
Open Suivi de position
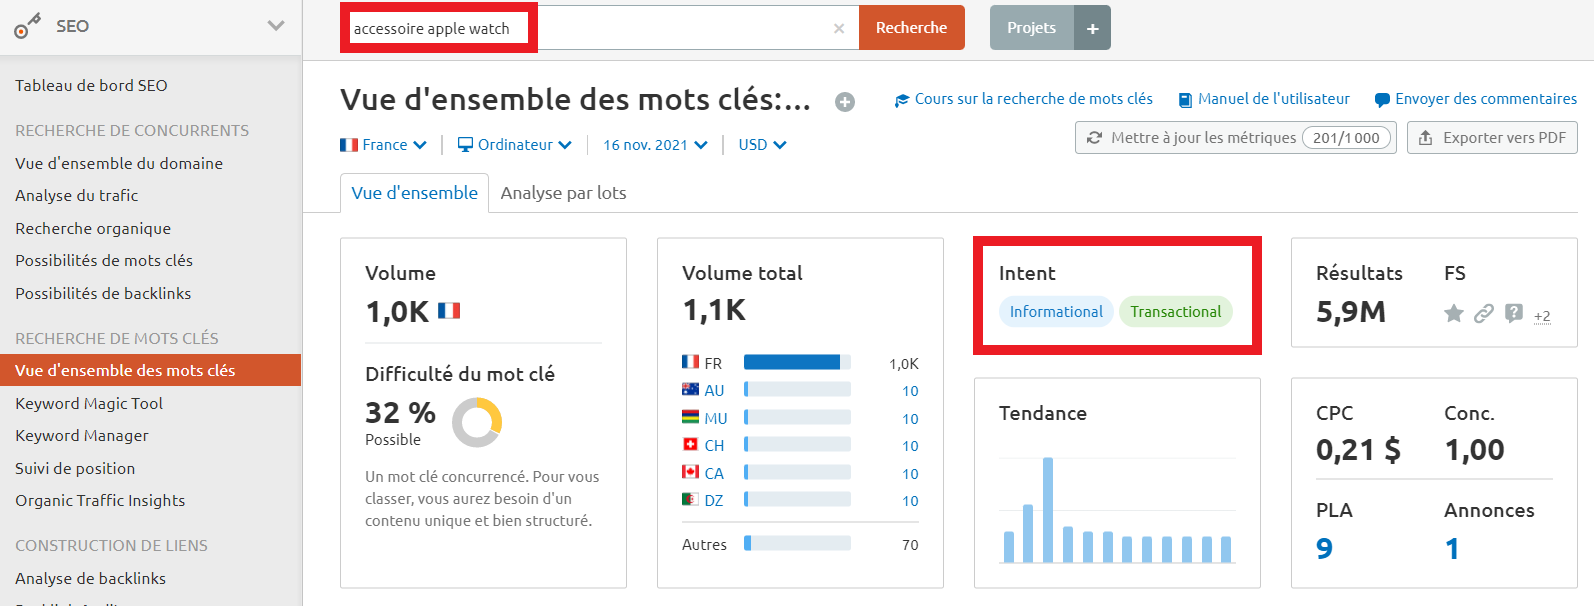coord(75,469)
